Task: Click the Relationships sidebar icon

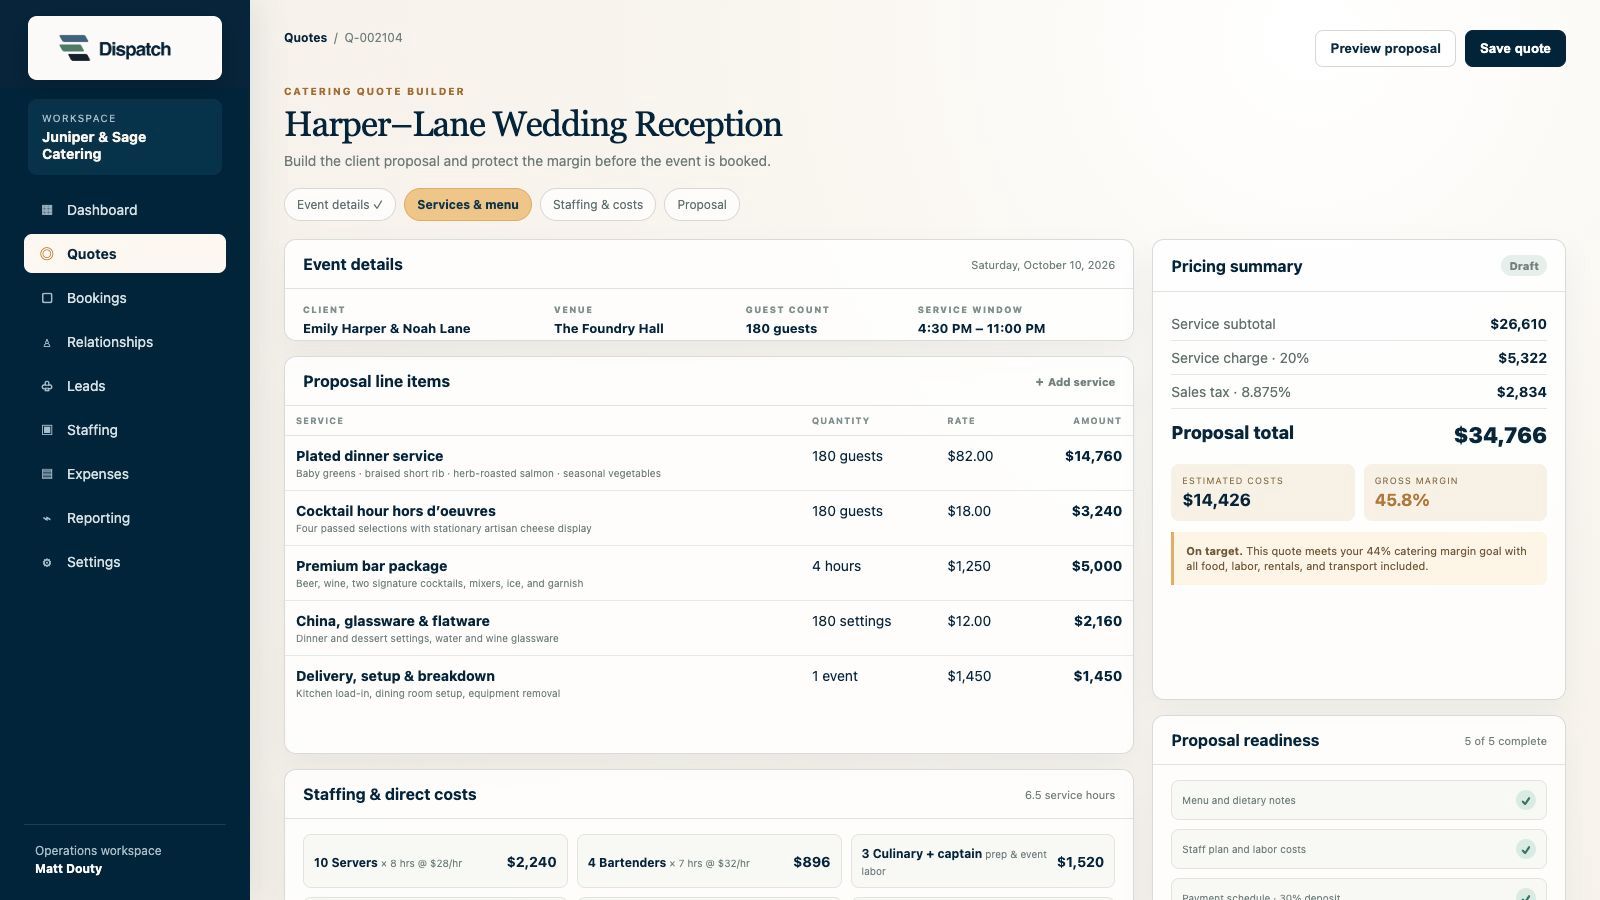Action: pos(47,342)
